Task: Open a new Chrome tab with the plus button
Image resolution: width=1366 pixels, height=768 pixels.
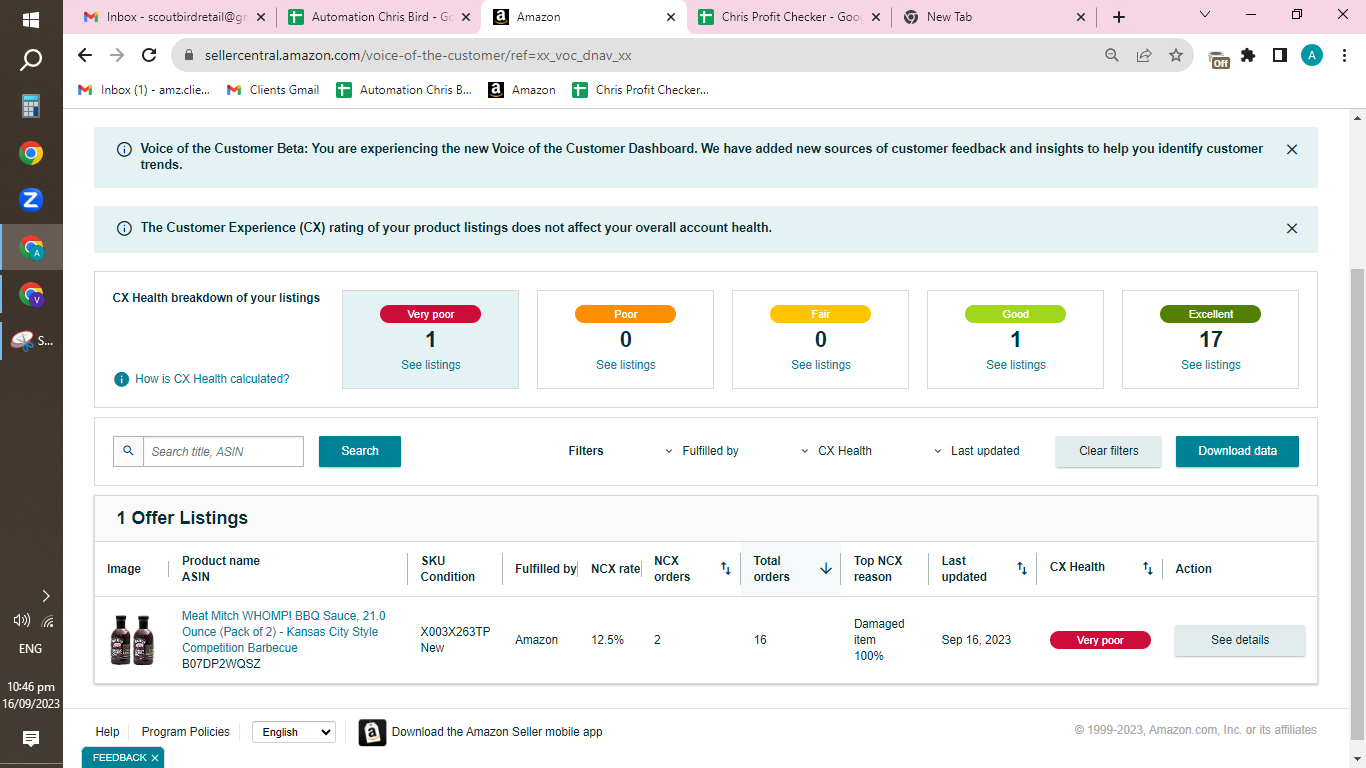Action: (x=1119, y=17)
